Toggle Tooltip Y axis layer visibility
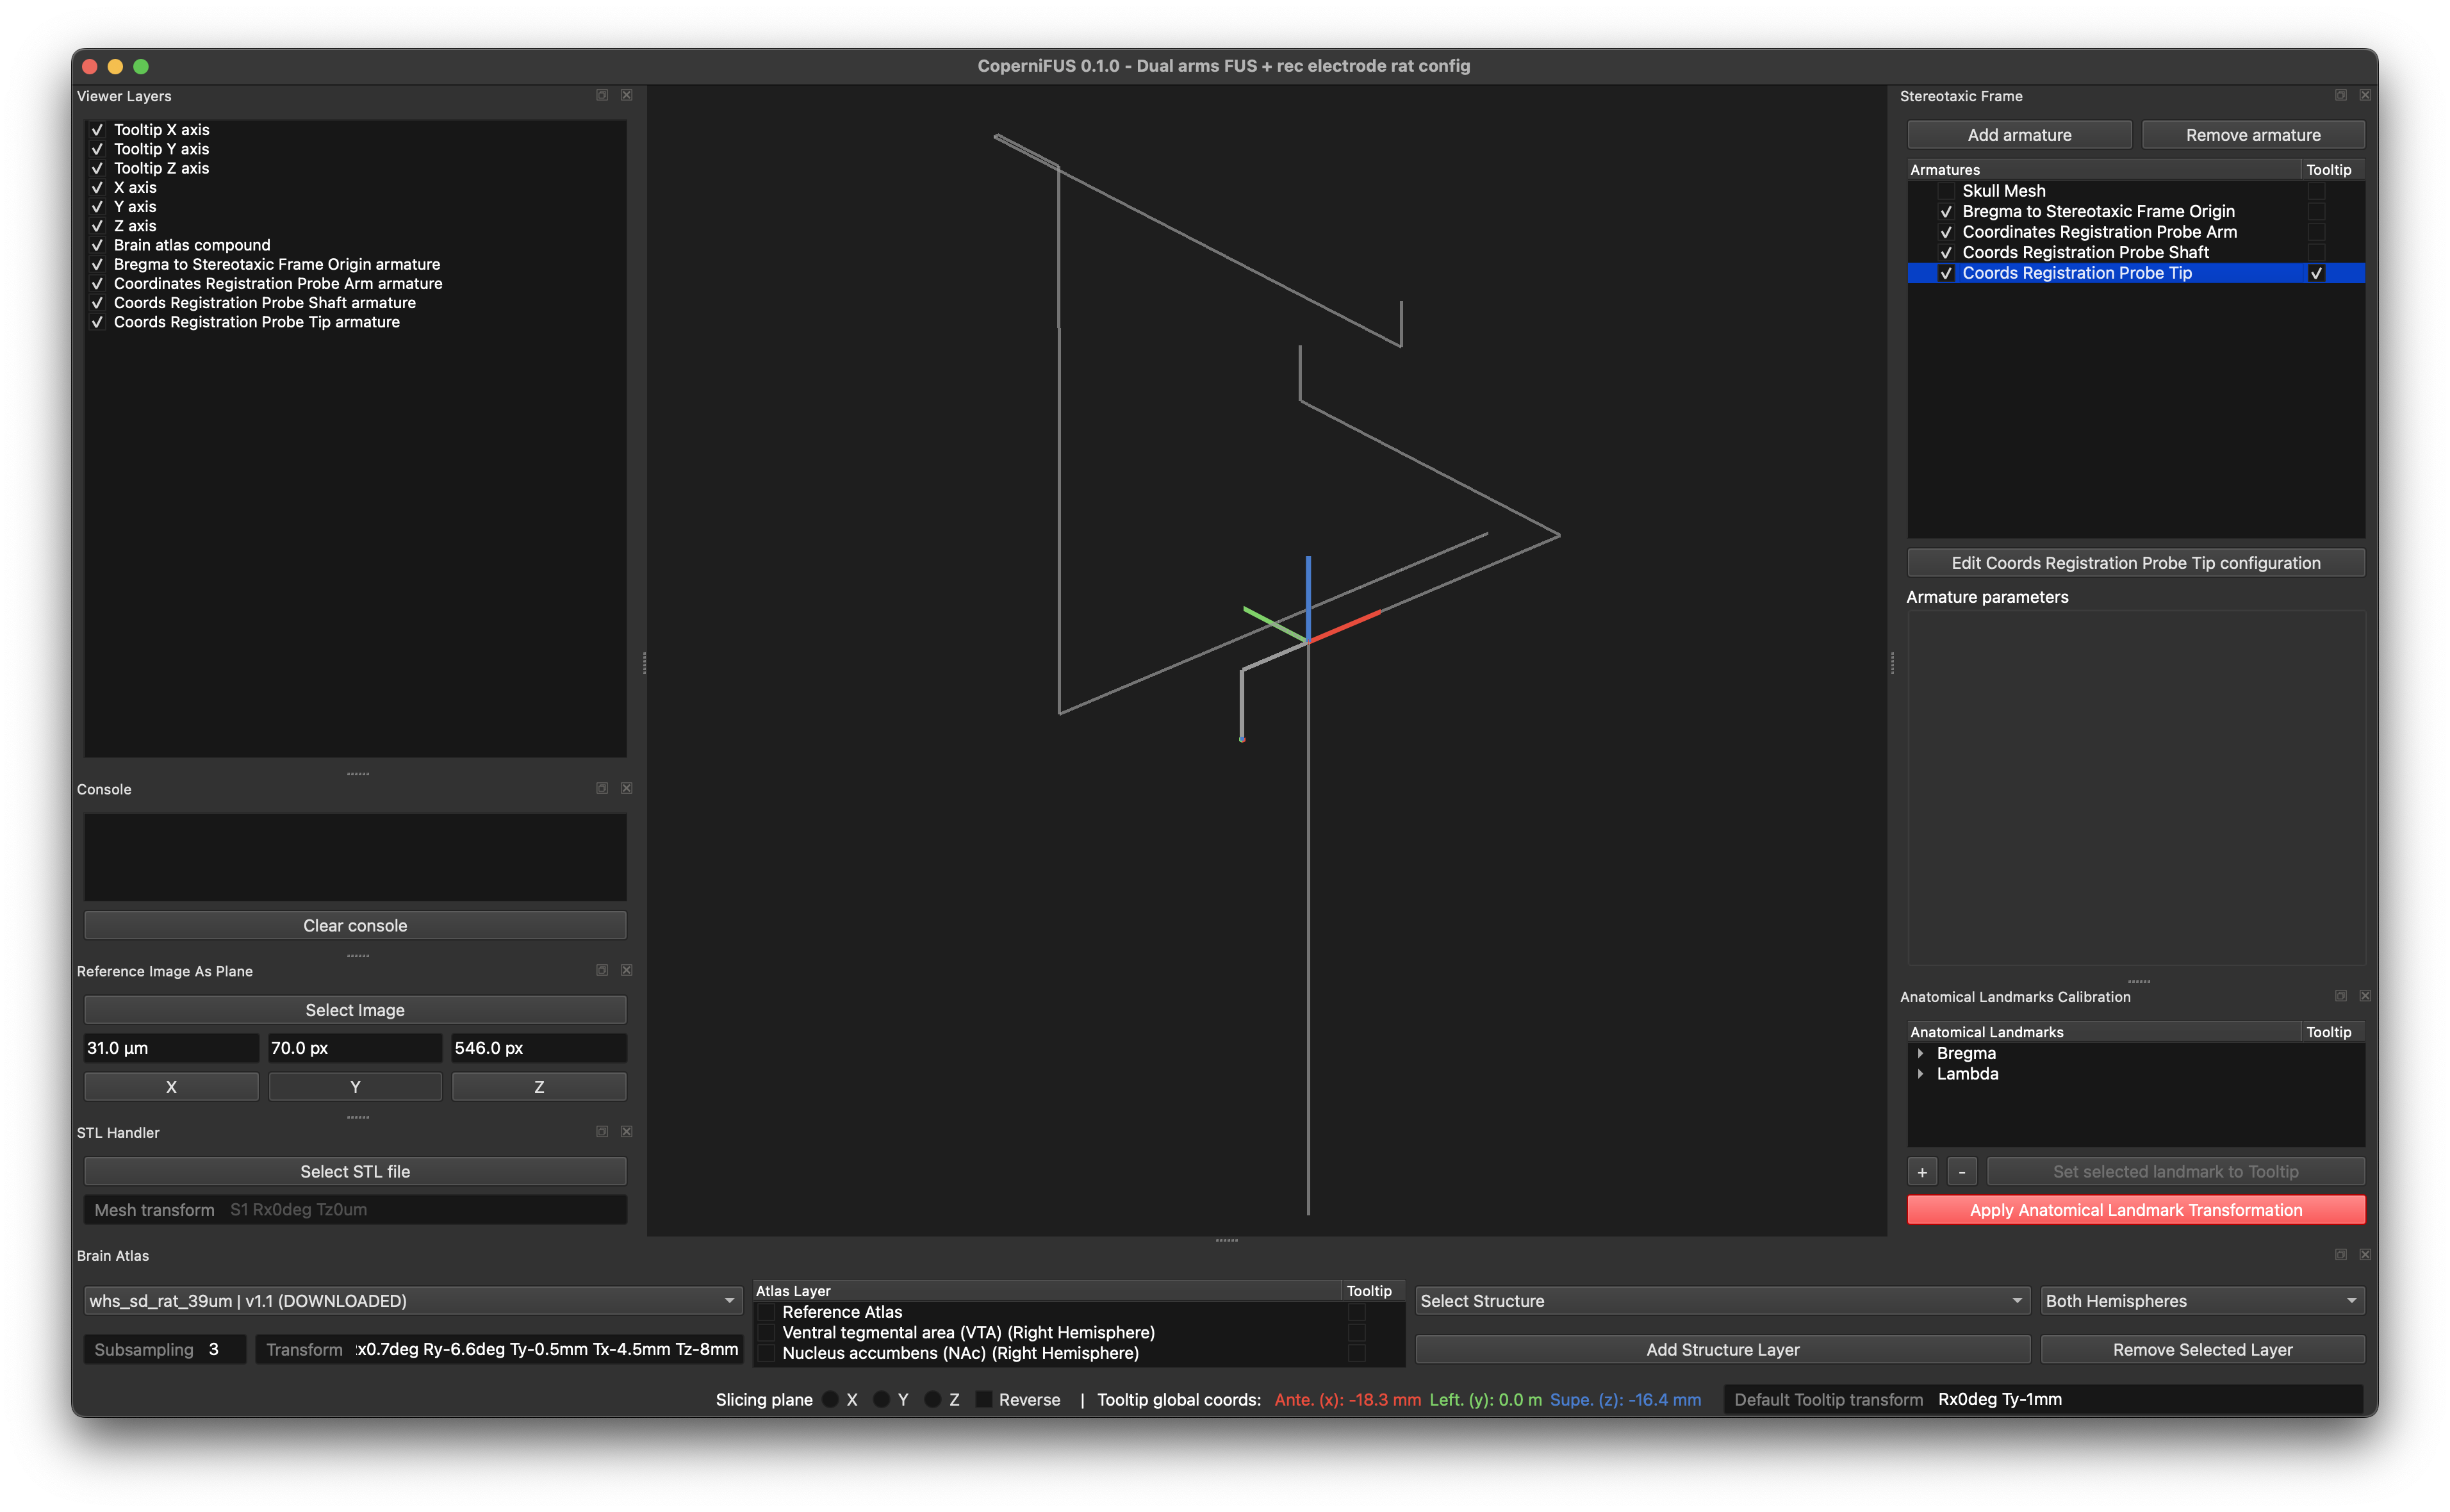 tap(97, 149)
